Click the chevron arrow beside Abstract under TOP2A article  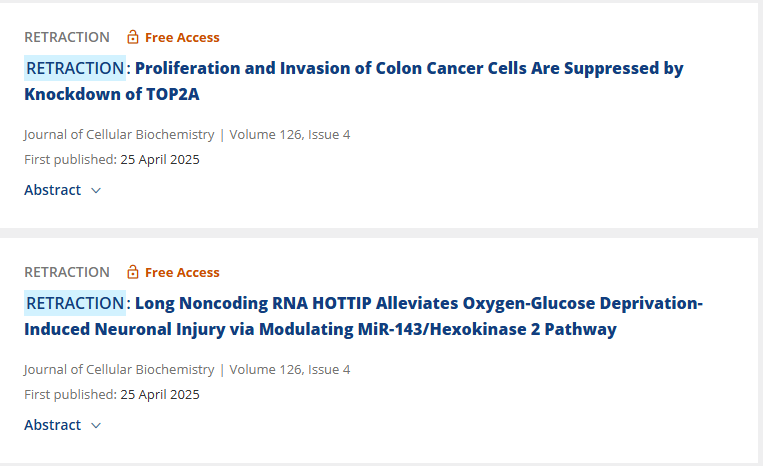click(x=96, y=190)
